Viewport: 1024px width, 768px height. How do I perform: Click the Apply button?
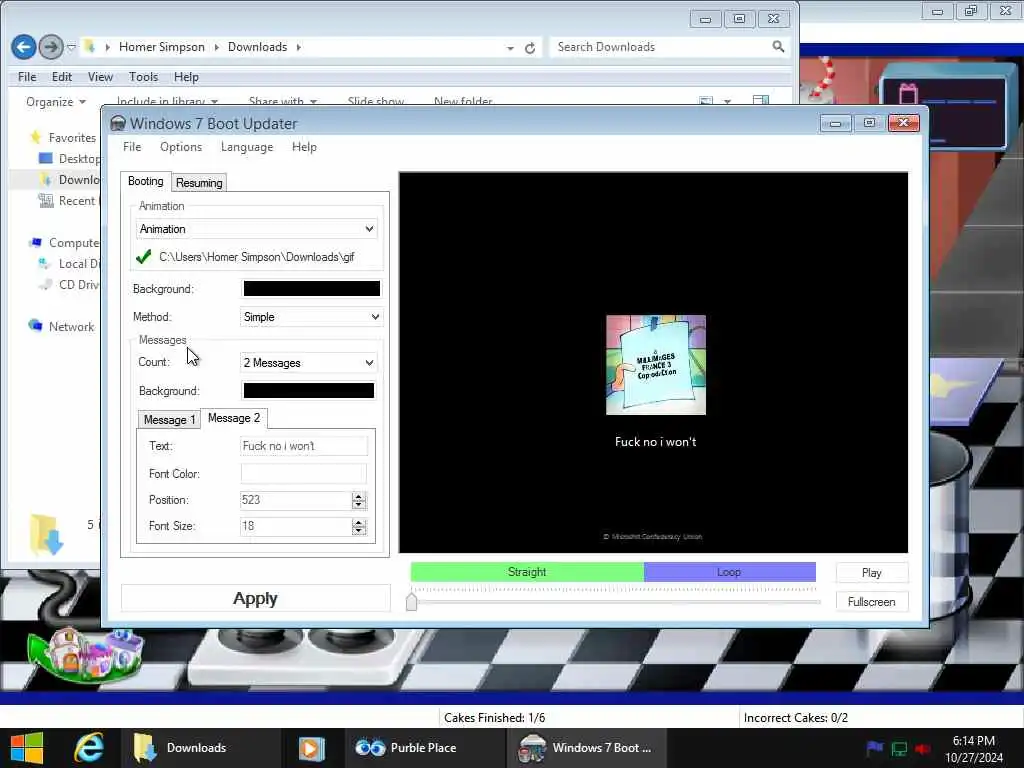(x=255, y=598)
